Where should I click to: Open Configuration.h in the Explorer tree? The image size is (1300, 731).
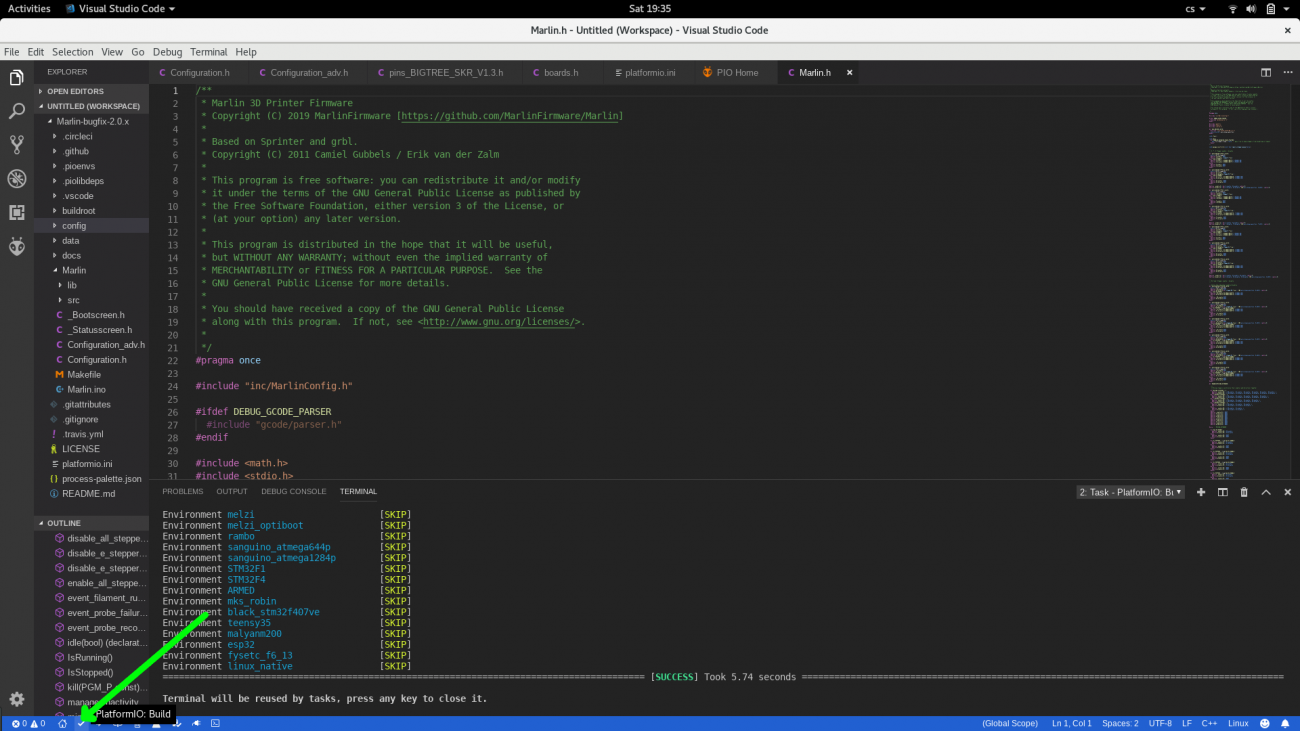pos(91,360)
